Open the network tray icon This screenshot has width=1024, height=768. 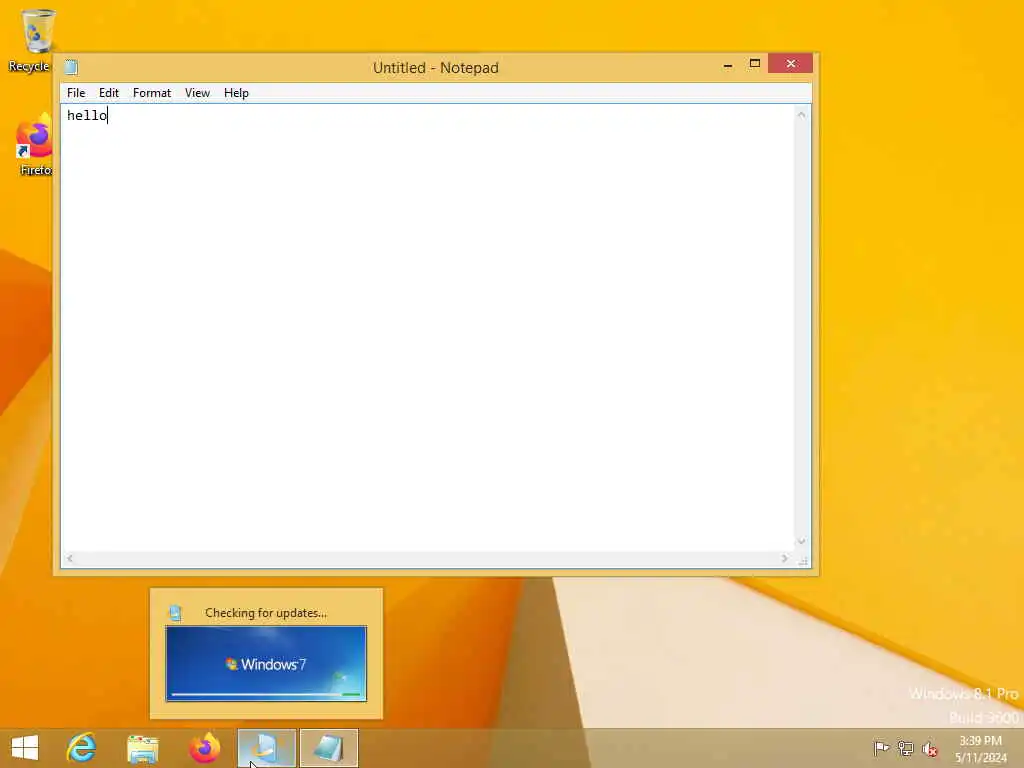click(x=905, y=748)
